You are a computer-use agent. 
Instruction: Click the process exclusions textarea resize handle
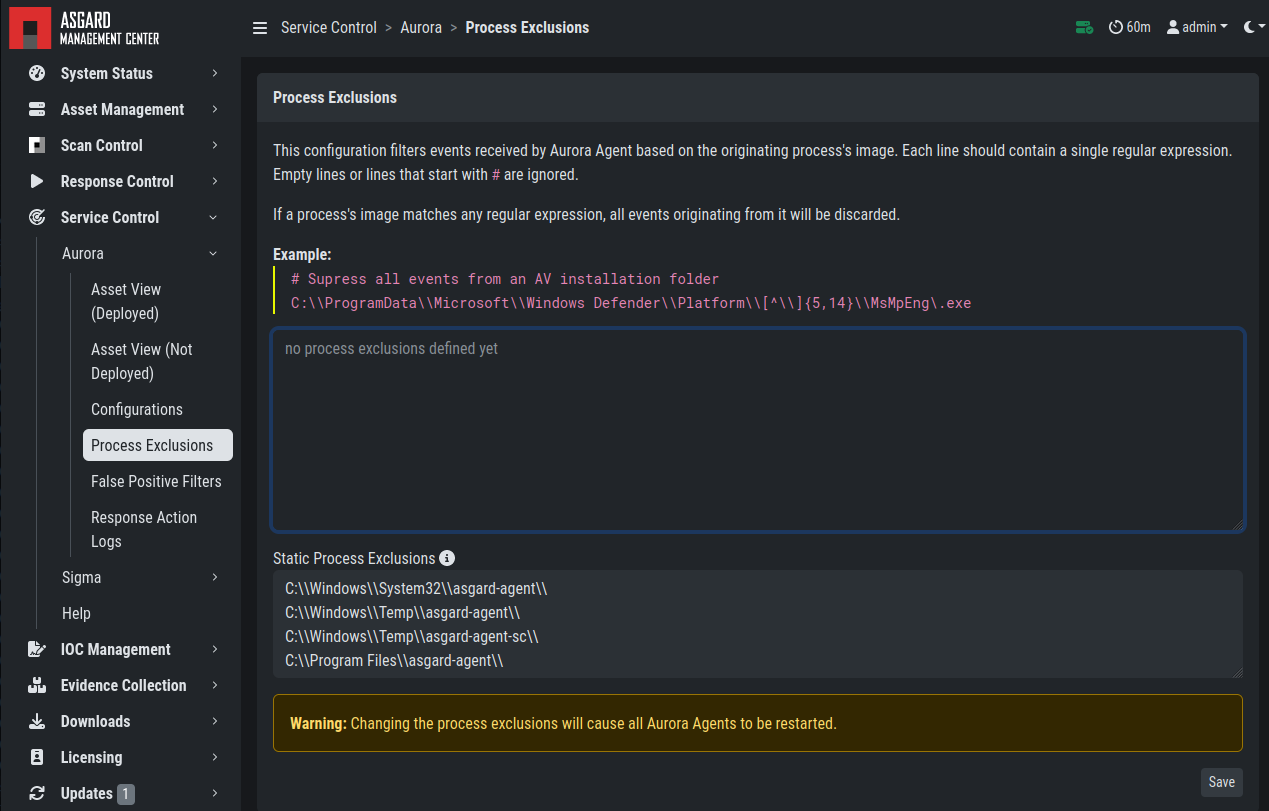1238,524
